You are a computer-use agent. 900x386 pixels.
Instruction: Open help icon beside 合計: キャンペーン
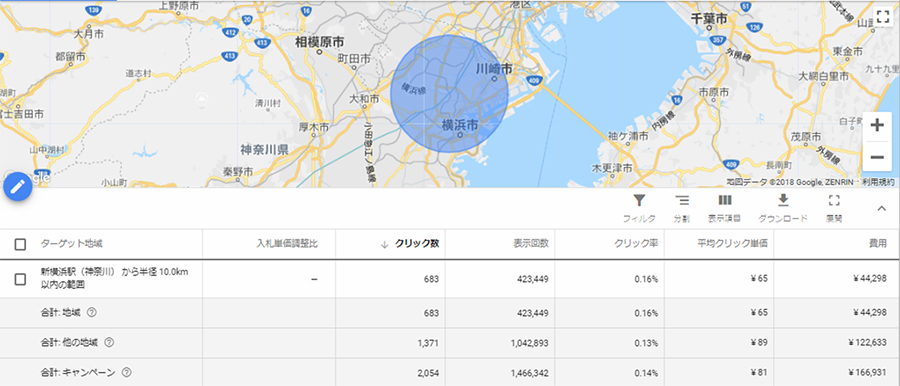point(127,372)
